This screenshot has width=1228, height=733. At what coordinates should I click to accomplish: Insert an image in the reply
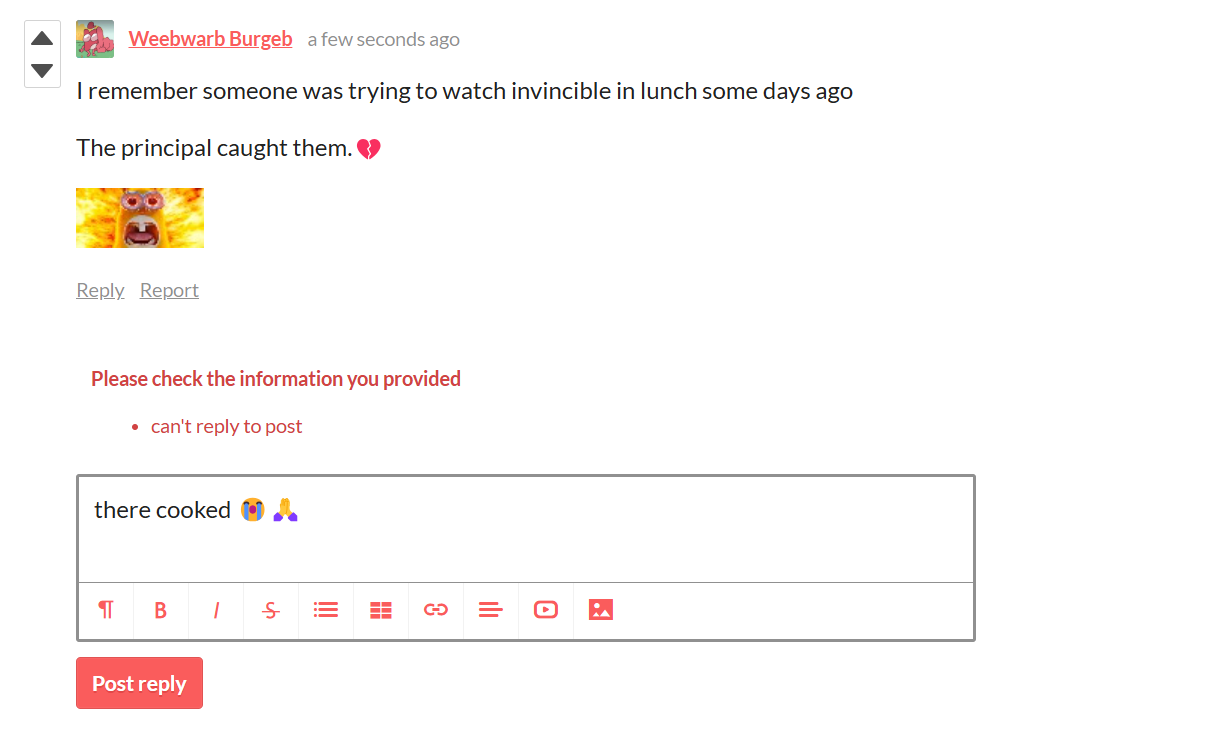pyautogui.click(x=601, y=610)
